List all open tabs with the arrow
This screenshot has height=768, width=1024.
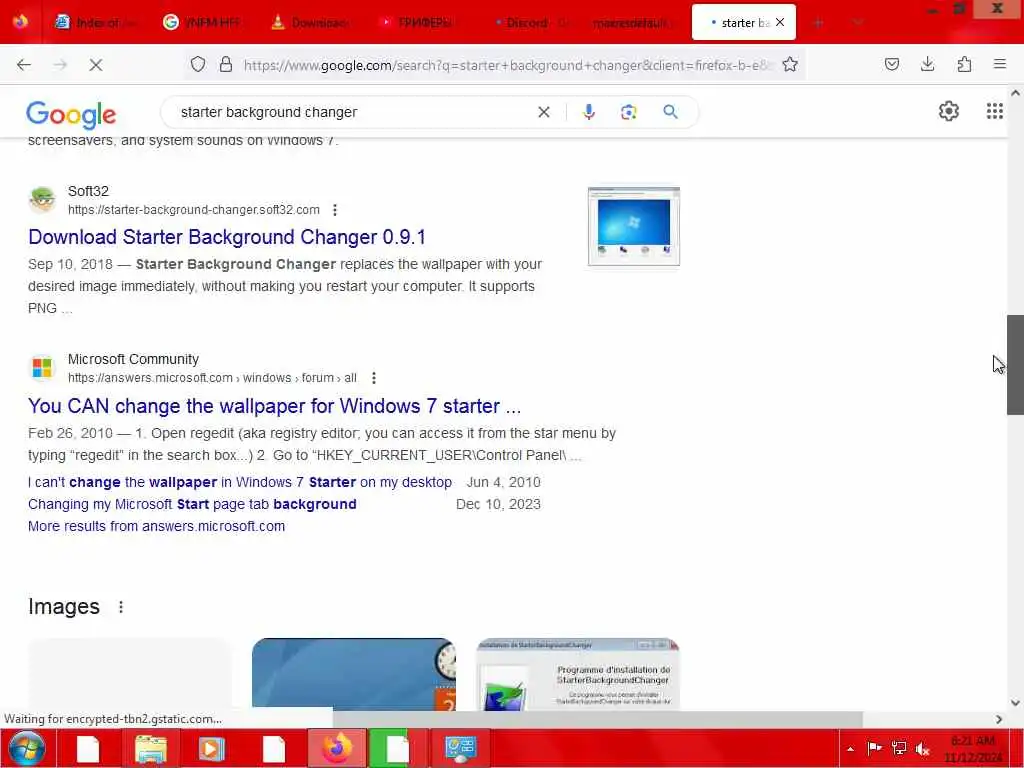point(857,23)
